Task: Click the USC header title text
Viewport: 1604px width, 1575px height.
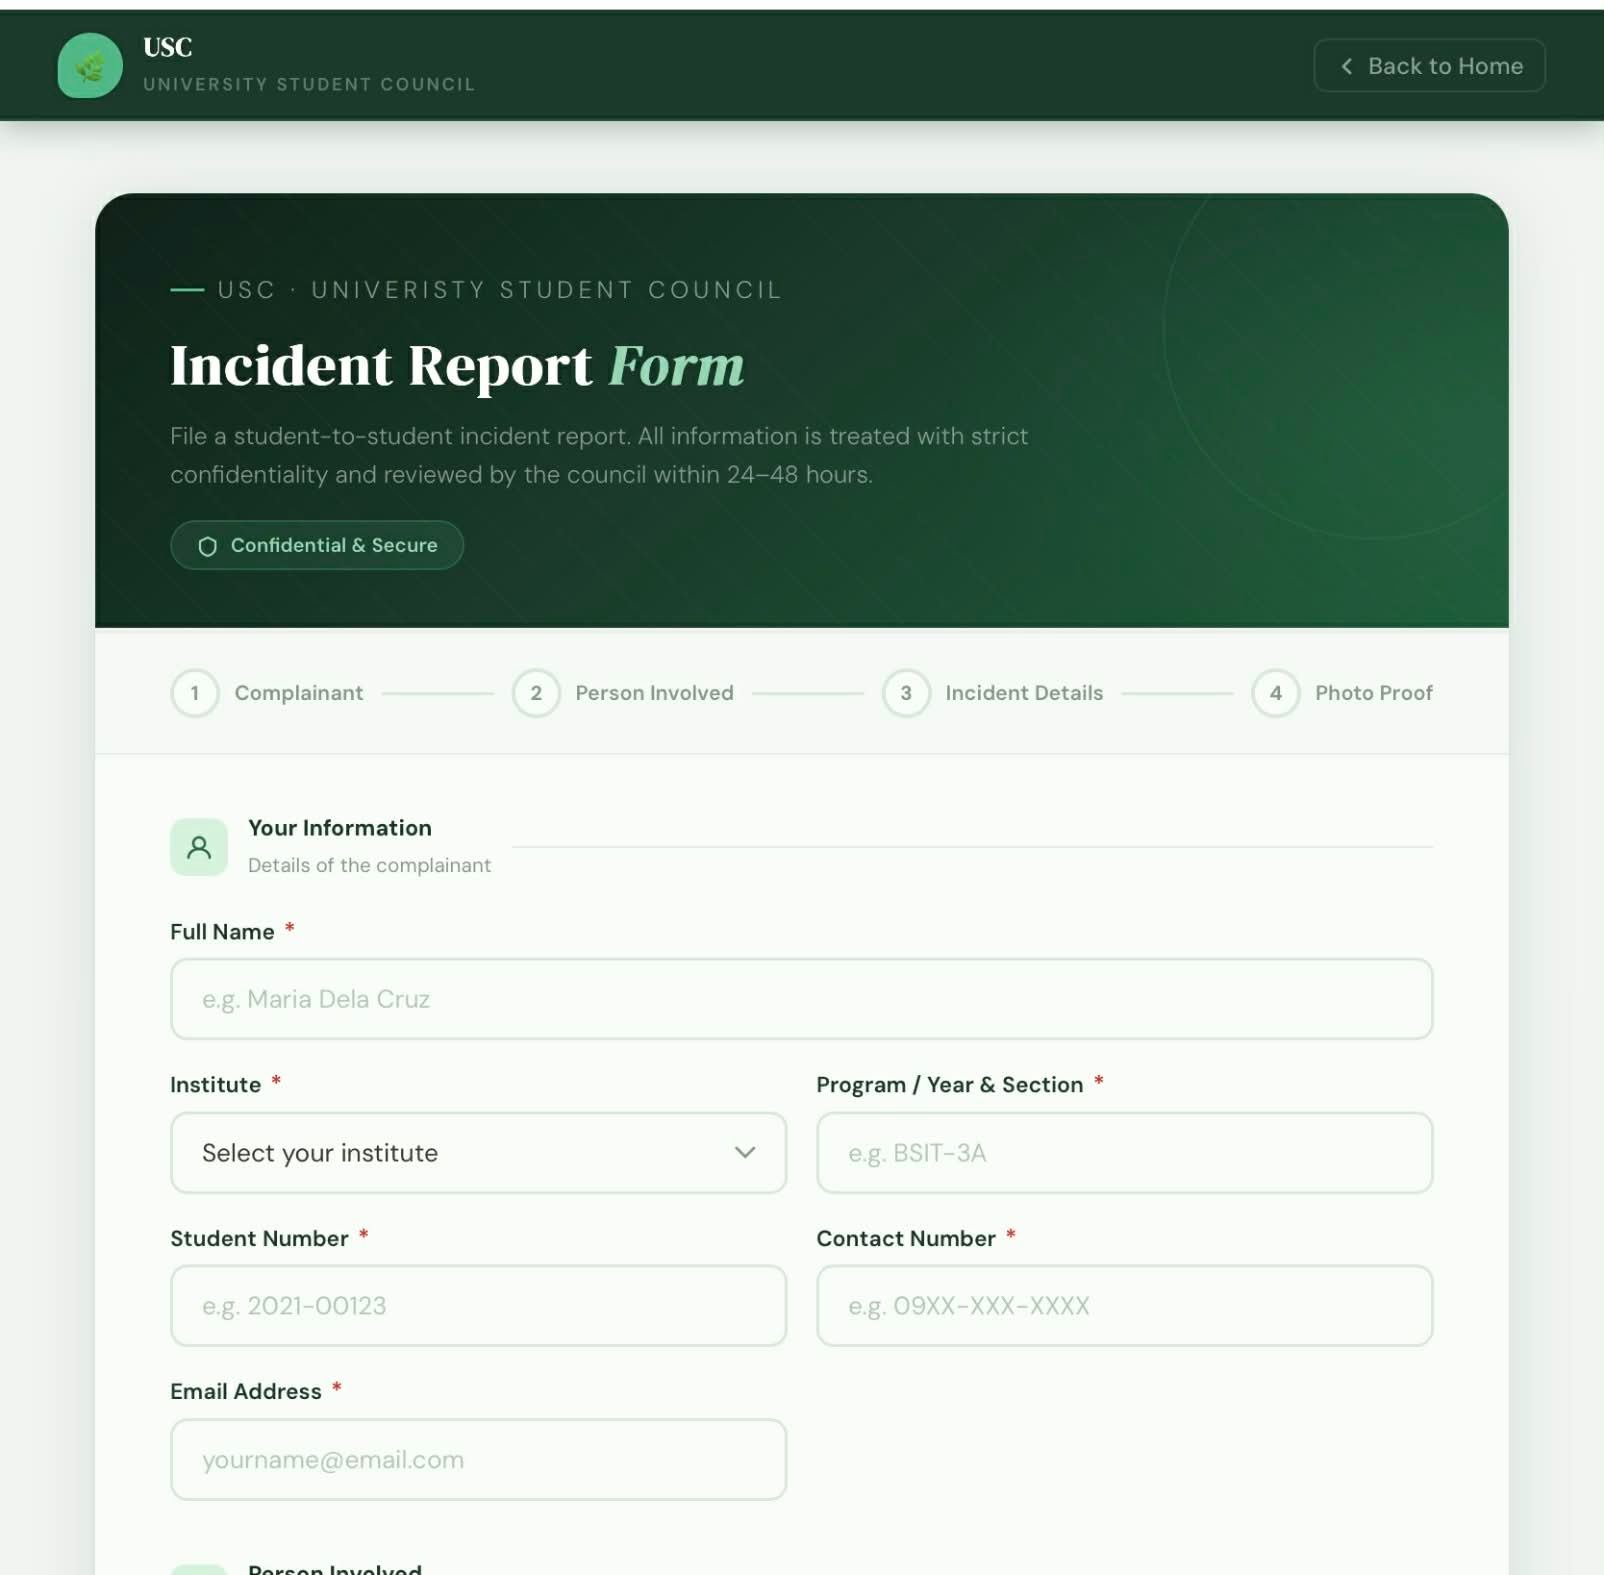Action: pyautogui.click(x=167, y=47)
